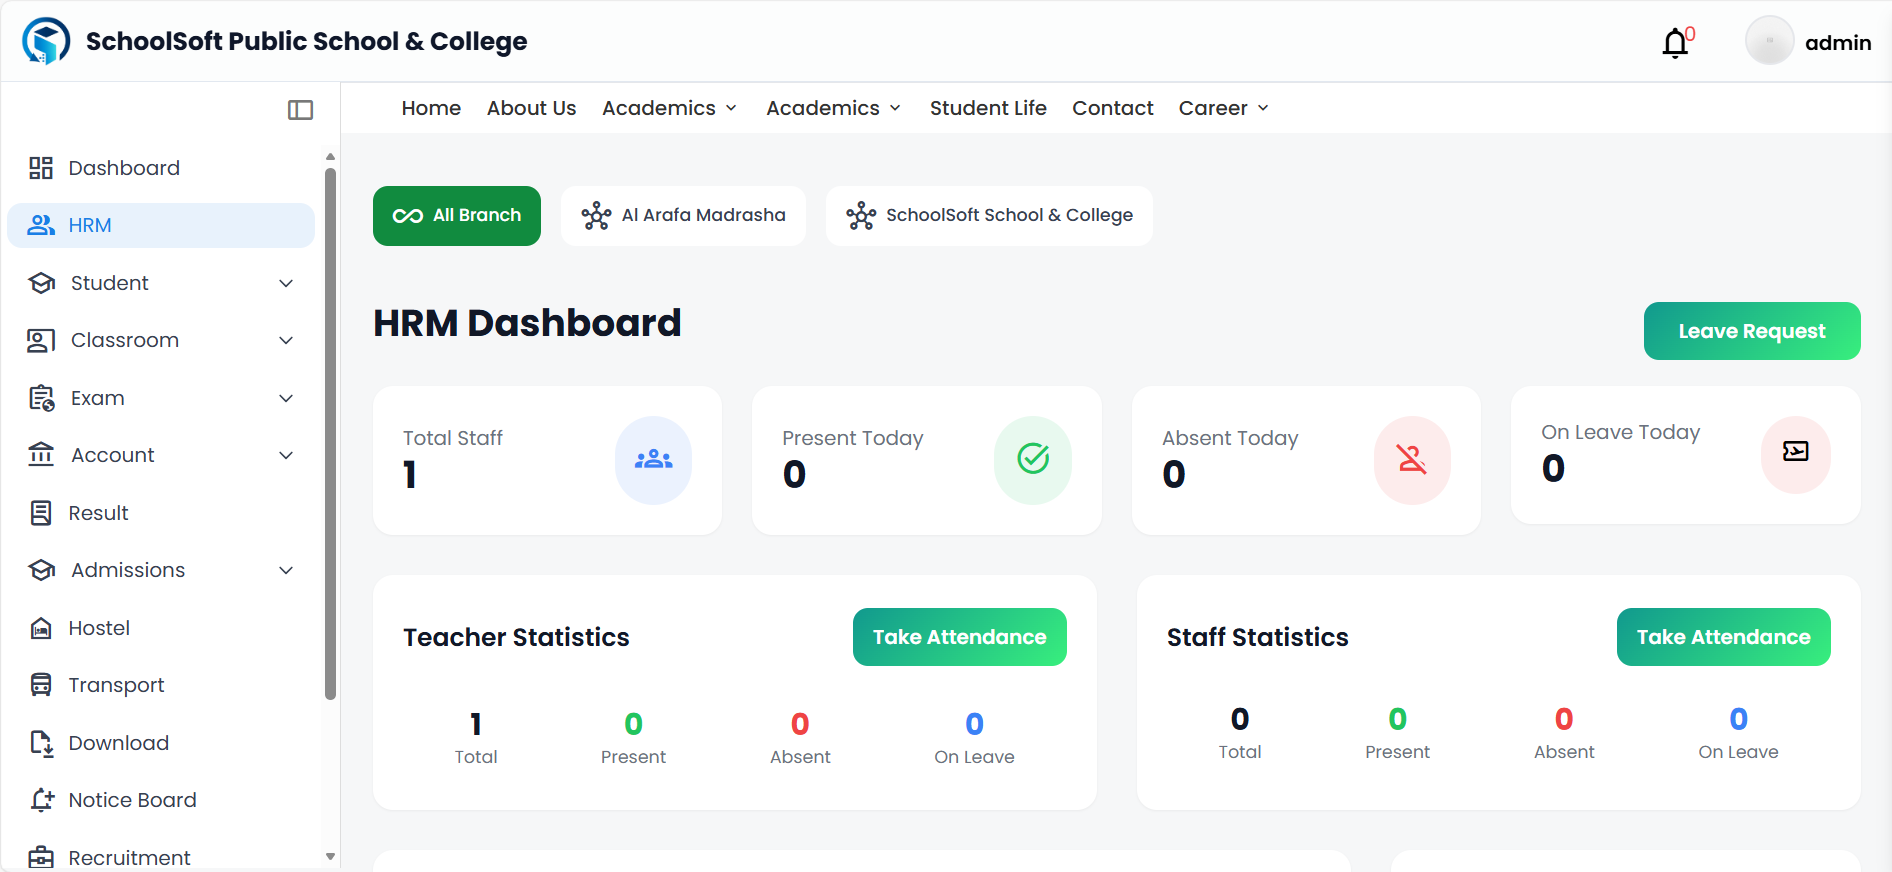Go to Student Life page
Image resolution: width=1892 pixels, height=872 pixels.
[x=988, y=108]
